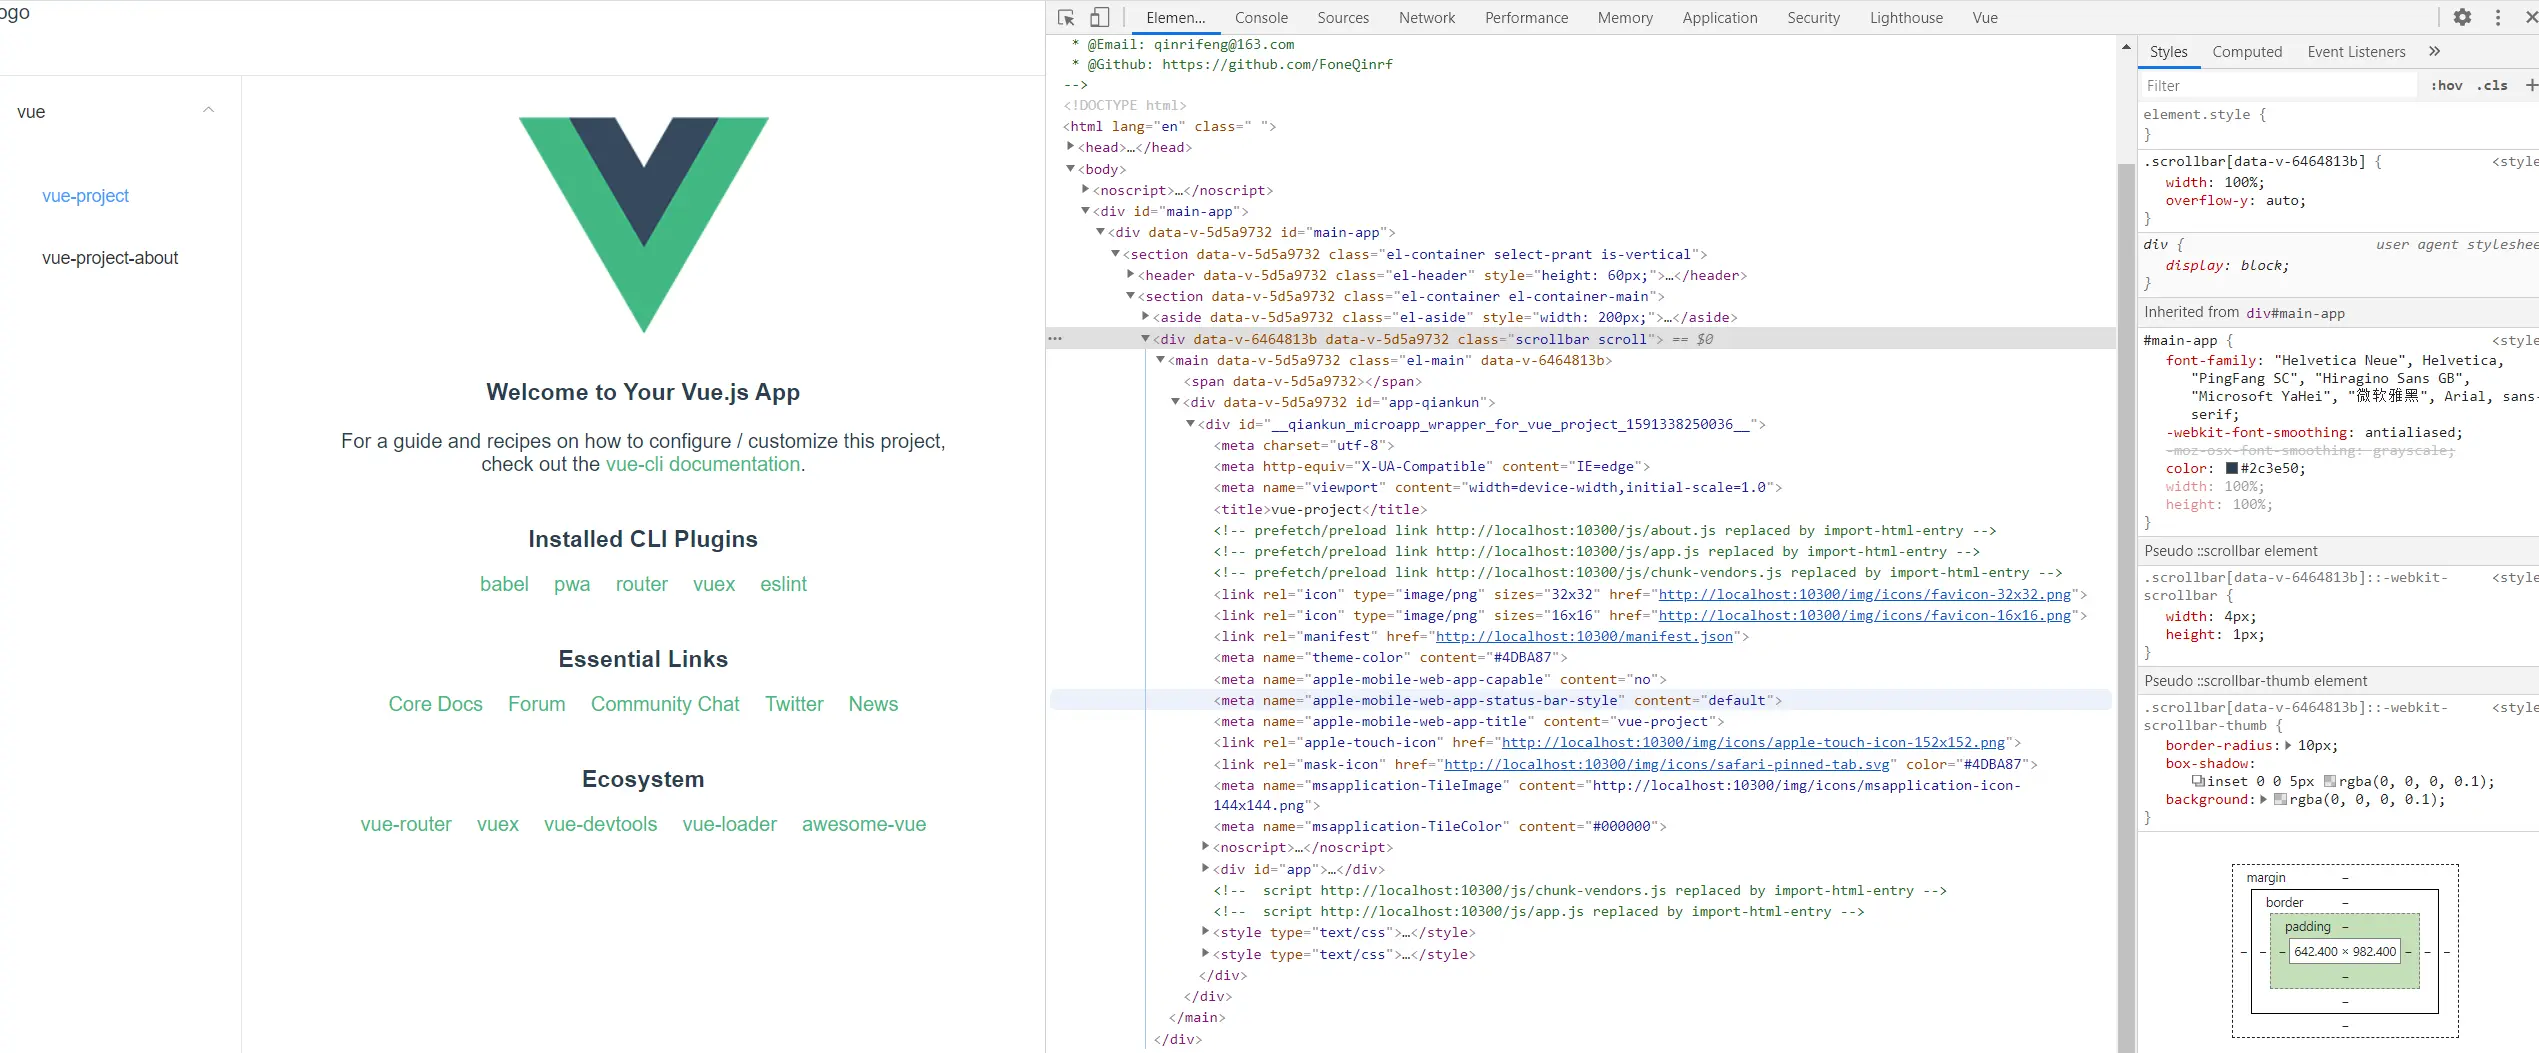
Task: Collapse the body element node
Action: click(1071, 169)
